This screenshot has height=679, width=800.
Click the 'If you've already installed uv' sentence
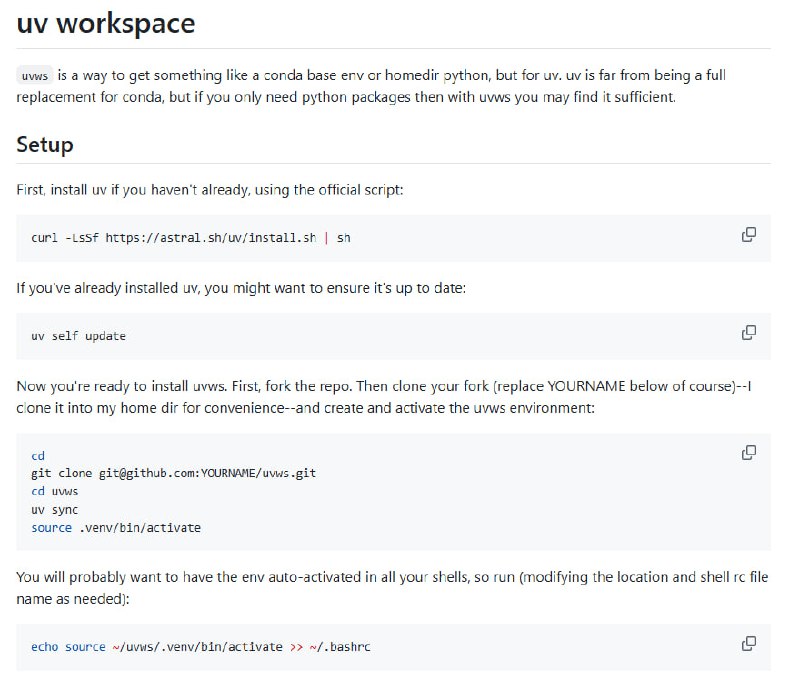241,288
